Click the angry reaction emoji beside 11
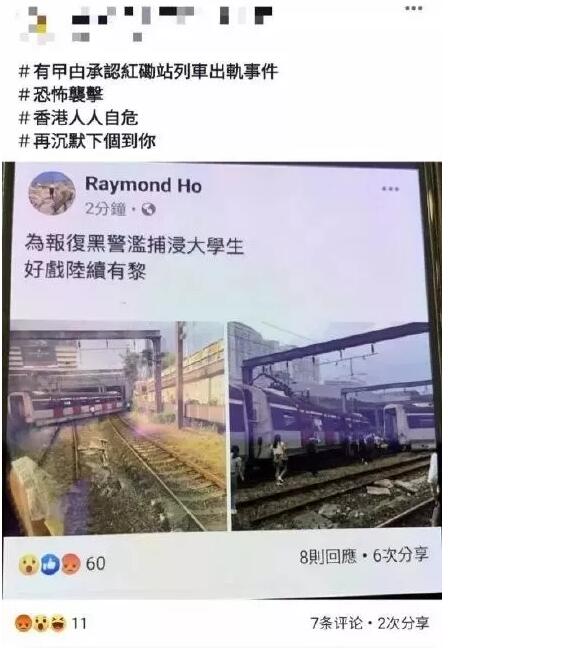Screen dimensions: 563x652 click(x=23, y=623)
